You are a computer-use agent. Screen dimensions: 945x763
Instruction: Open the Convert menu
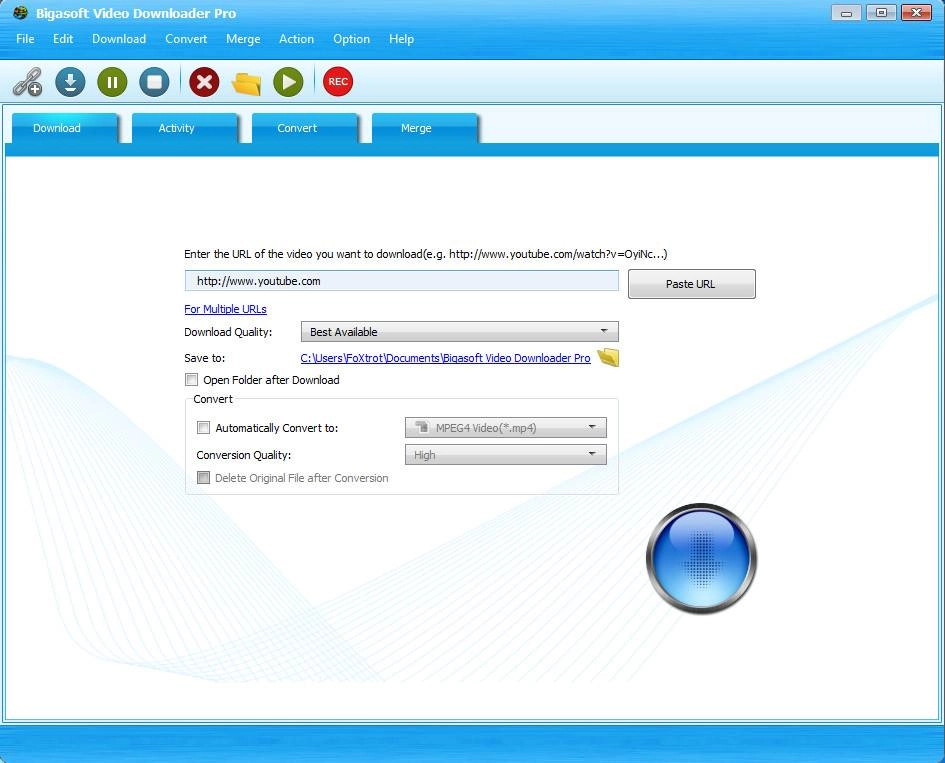tap(186, 39)
